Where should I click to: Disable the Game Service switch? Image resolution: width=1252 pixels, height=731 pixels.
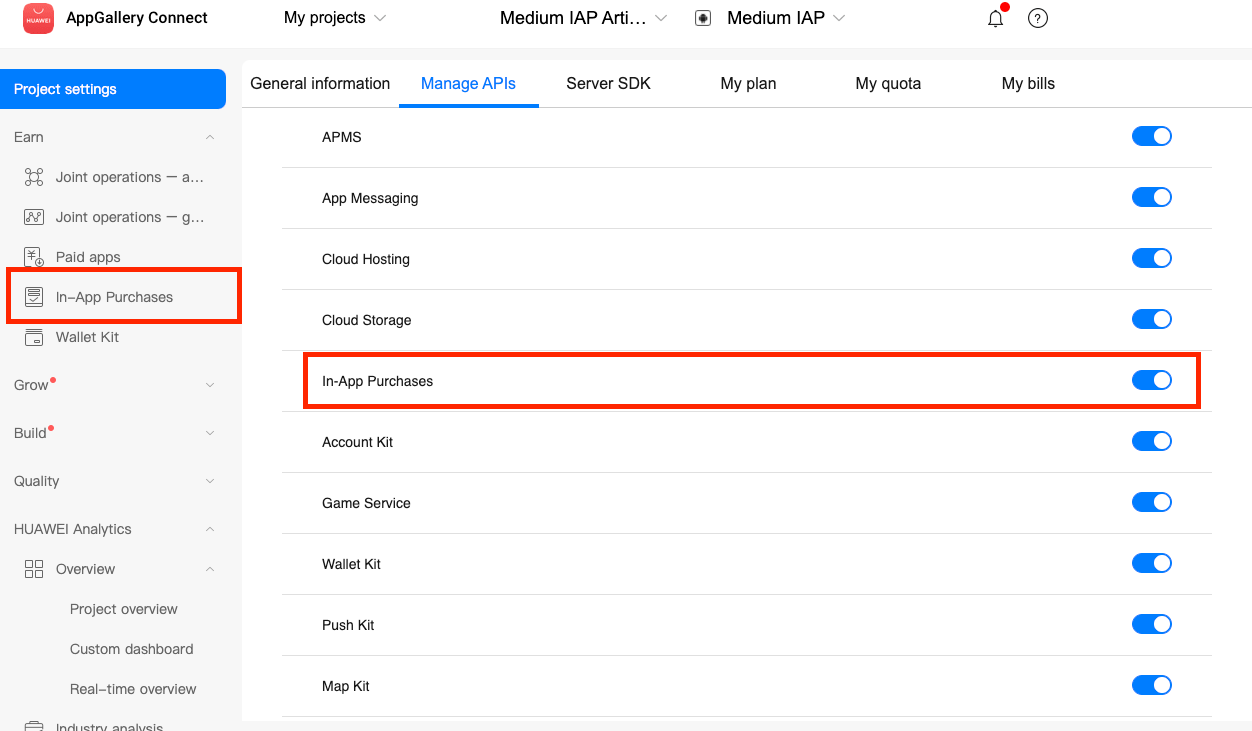point(1152,502)
